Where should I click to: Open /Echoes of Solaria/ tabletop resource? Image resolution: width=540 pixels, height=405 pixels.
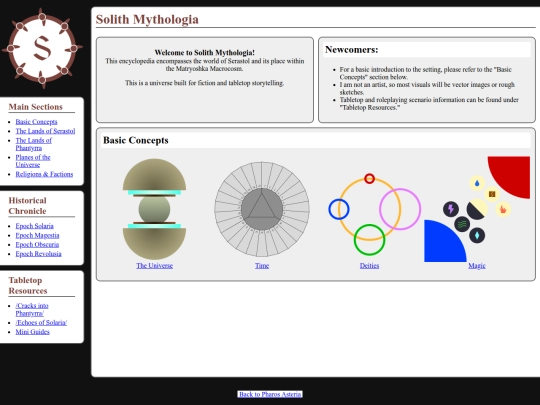(x=41, y=322)
